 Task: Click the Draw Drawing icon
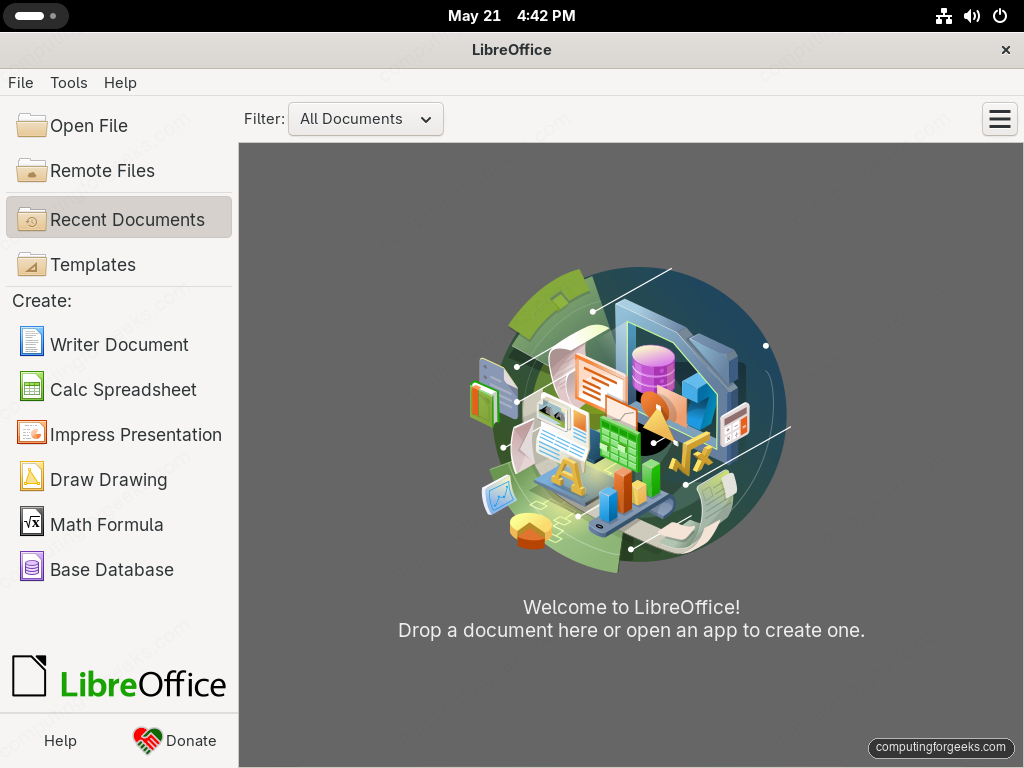[x=31, y=477]
